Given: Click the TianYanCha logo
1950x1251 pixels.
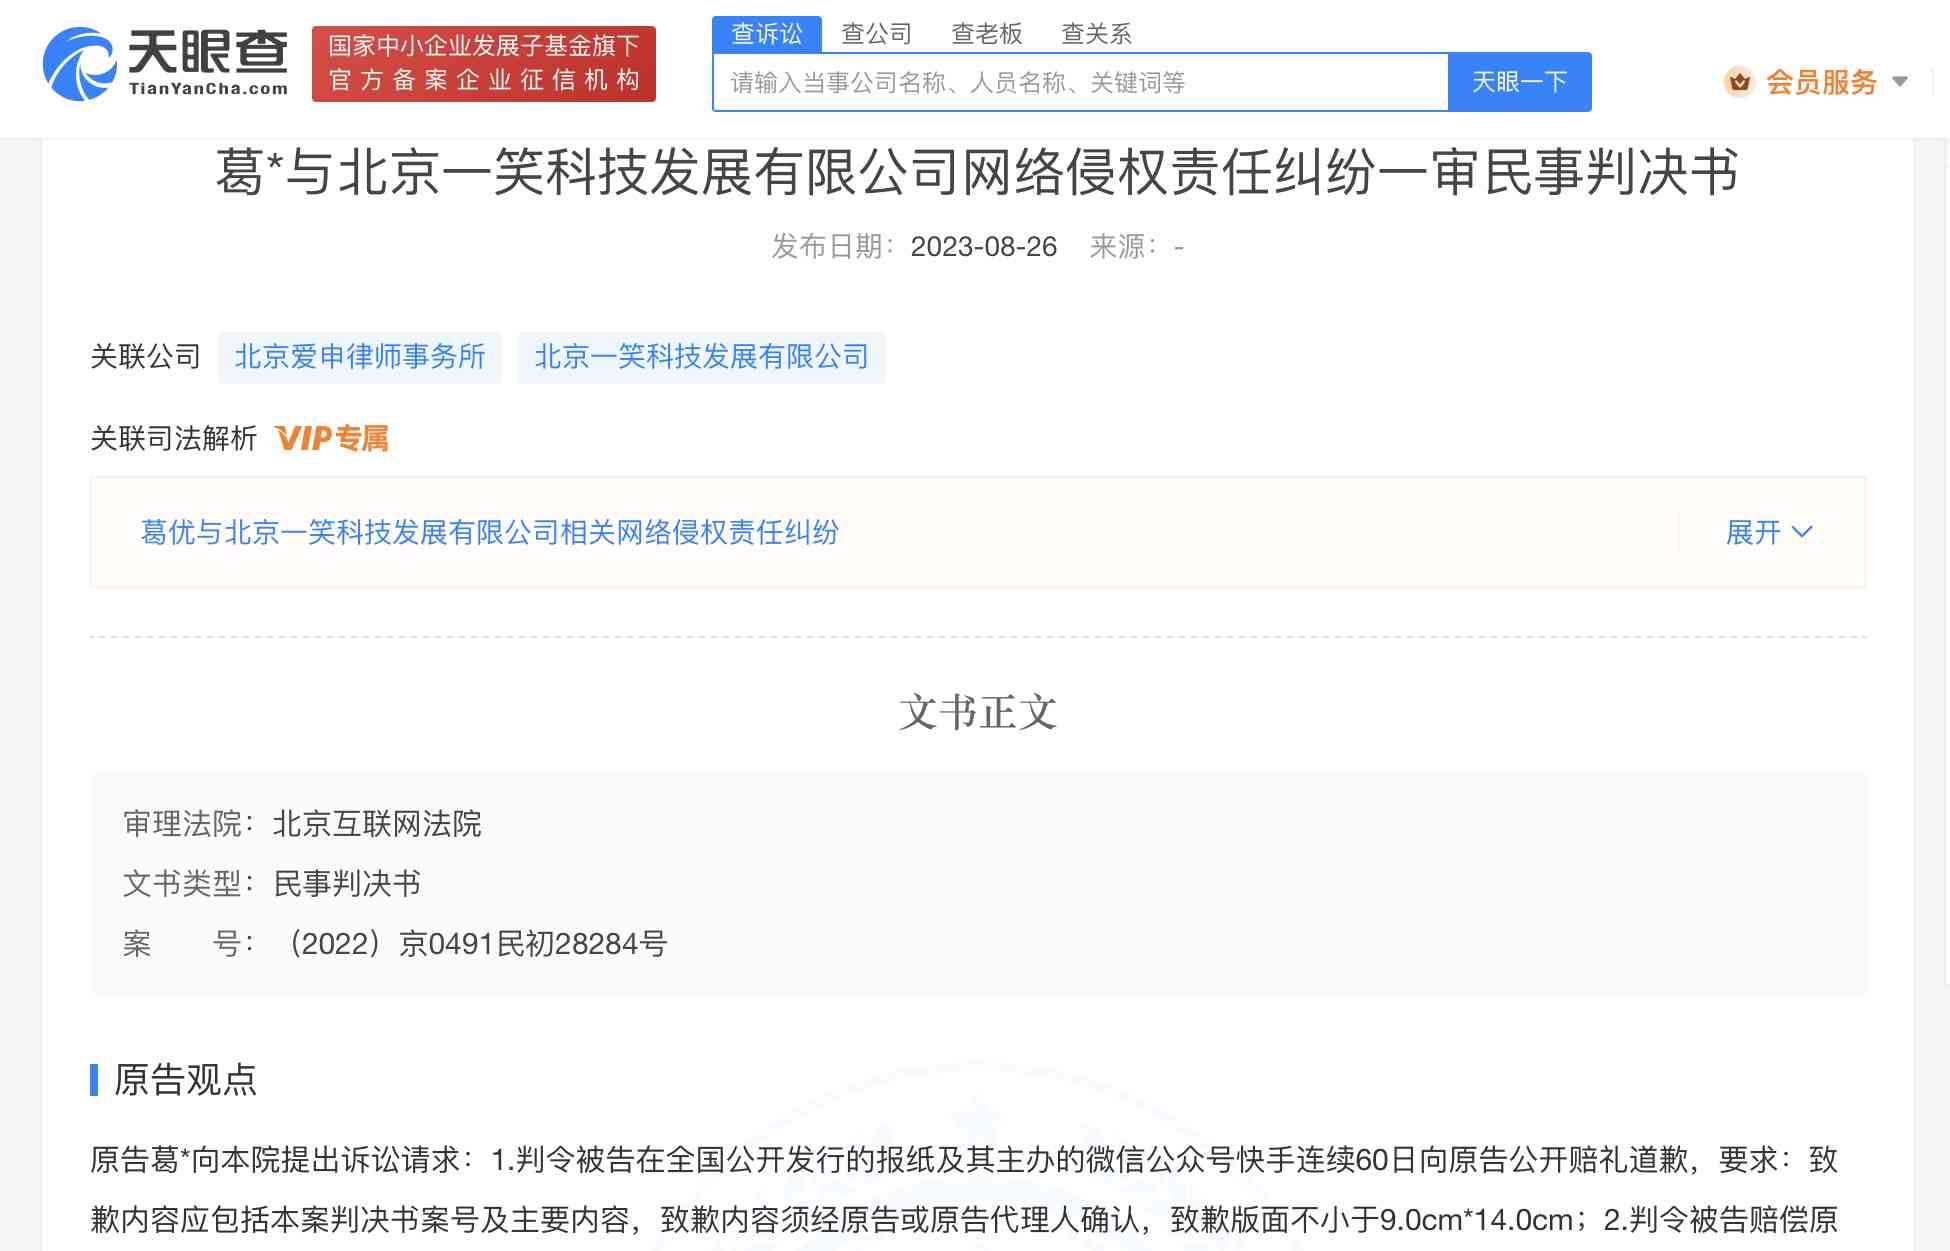Looking at the screenshot, I should coord(165,63).
